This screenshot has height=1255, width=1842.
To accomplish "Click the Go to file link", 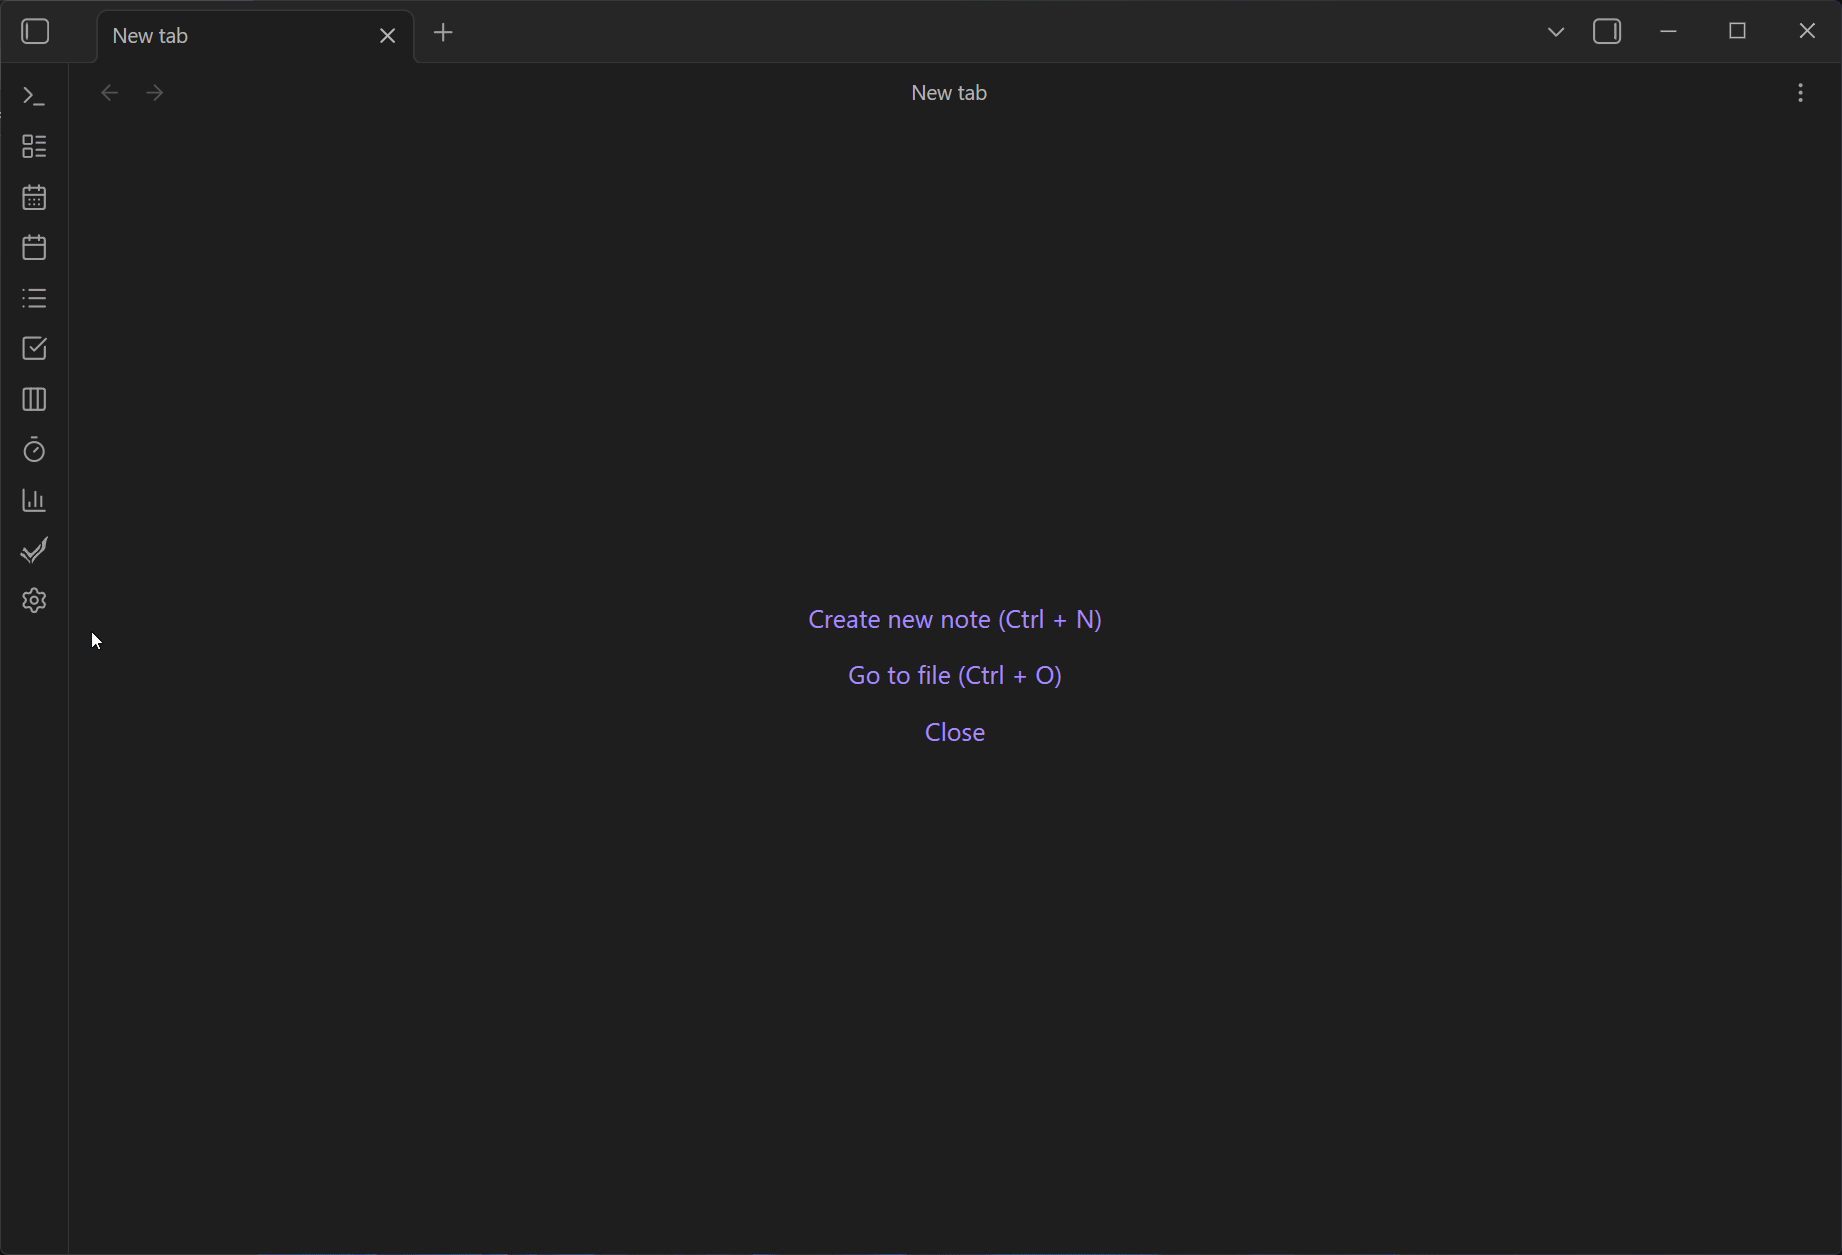I will pyautogui.click(x=954, y=675).
